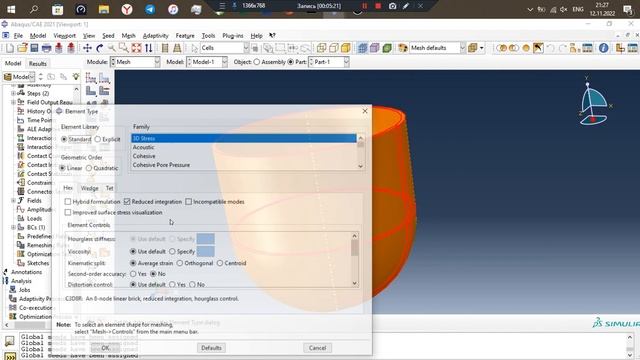Screen dimensions: 640x360
Task: Take a snapshot with recorder camera icon
Action: (392, 6)
